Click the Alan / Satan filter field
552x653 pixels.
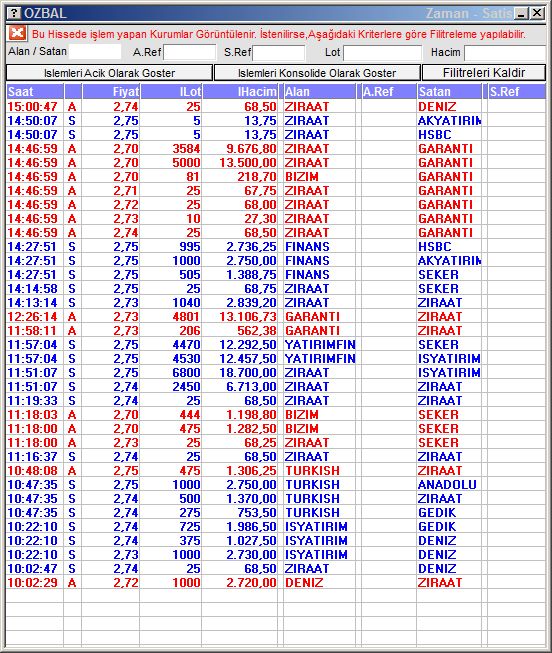point(95,52)
